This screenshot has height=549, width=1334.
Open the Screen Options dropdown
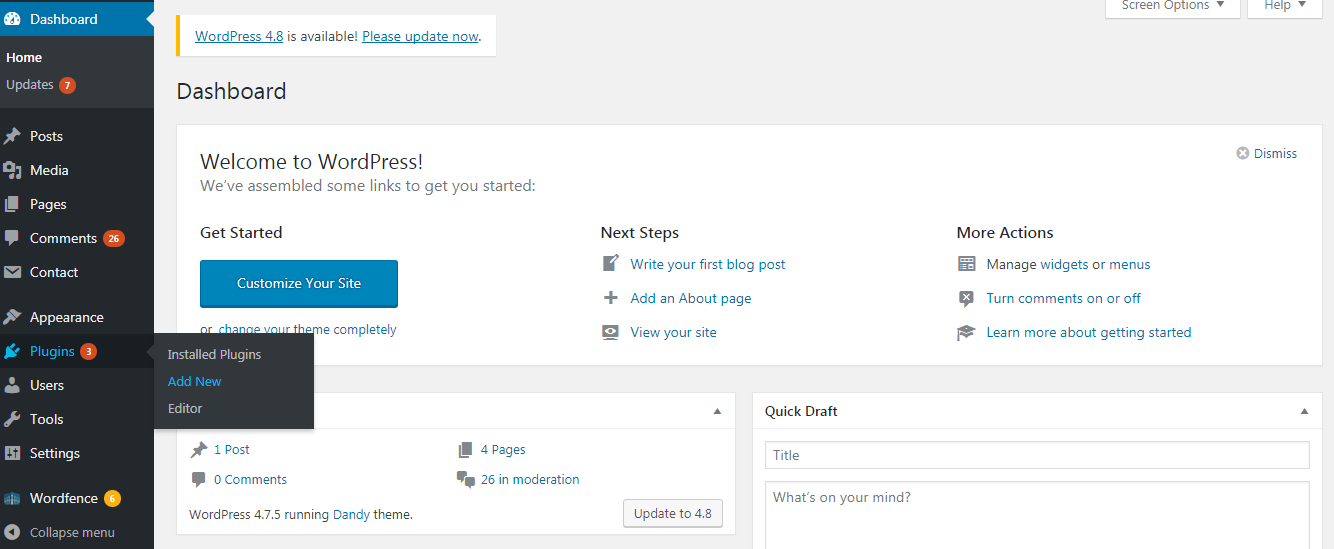click(x=1172, y=6)
